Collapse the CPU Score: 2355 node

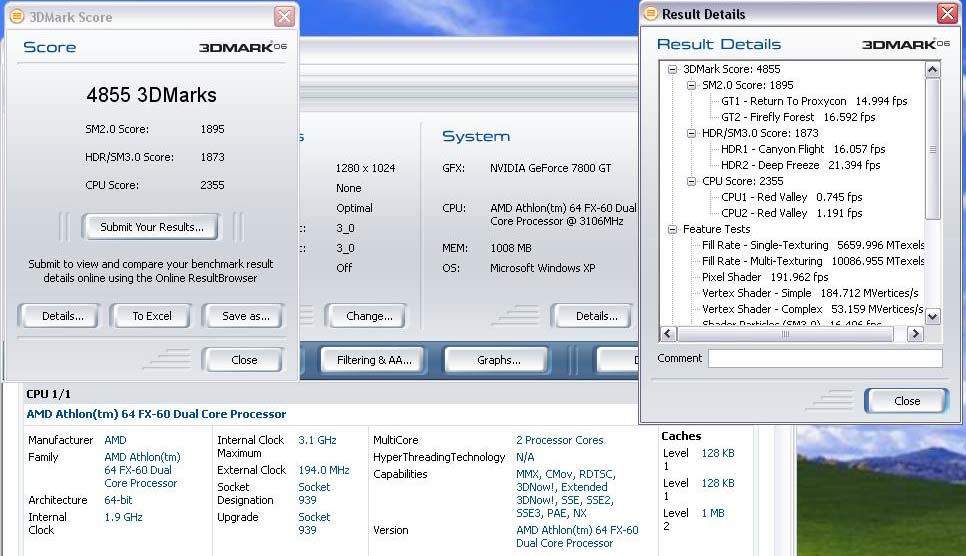[x=691, y=181]
